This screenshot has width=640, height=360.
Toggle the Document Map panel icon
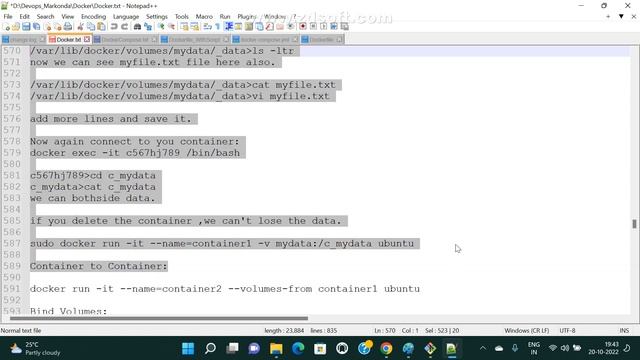[x=249, y=27]
